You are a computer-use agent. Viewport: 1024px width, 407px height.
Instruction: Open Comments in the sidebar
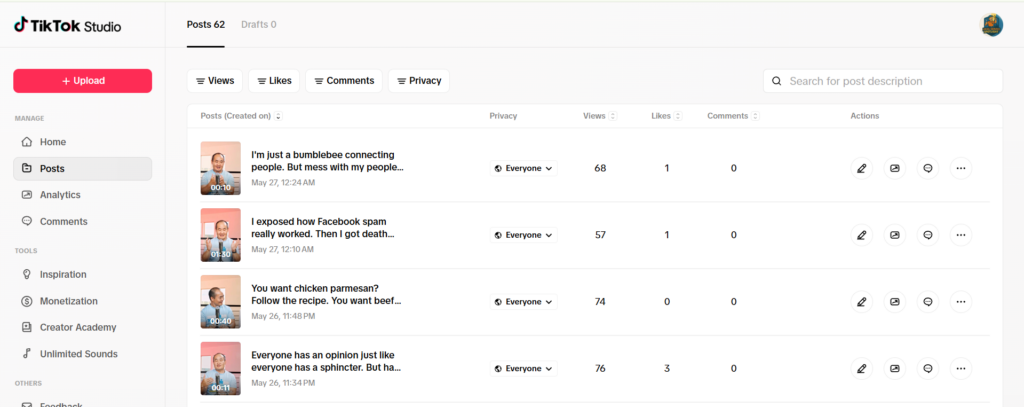82,221
